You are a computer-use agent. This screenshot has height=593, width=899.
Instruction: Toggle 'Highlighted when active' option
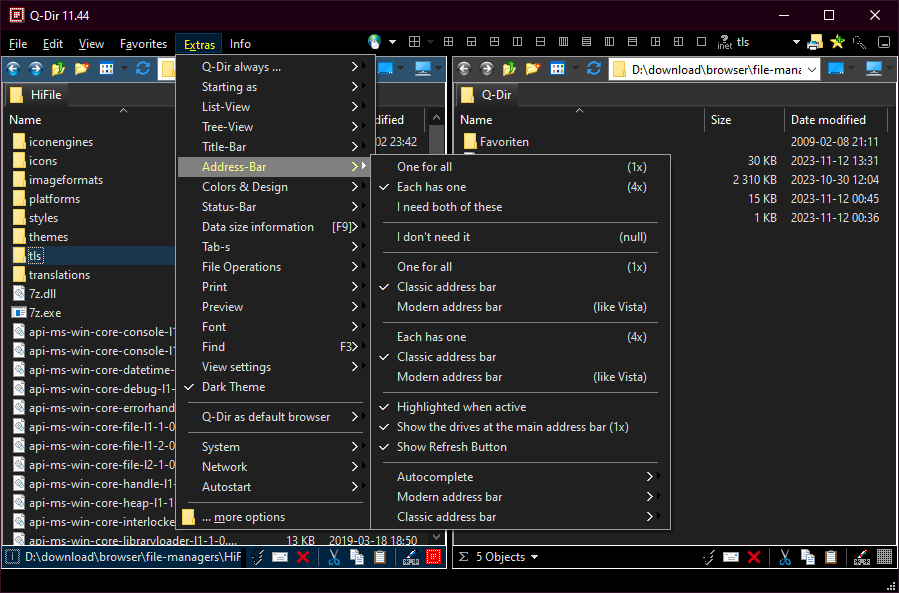click(461, 407)
